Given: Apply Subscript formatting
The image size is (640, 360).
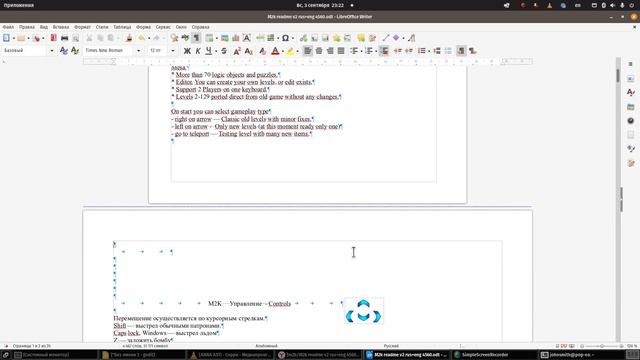Looking at the screenshot, I should 249,51.
